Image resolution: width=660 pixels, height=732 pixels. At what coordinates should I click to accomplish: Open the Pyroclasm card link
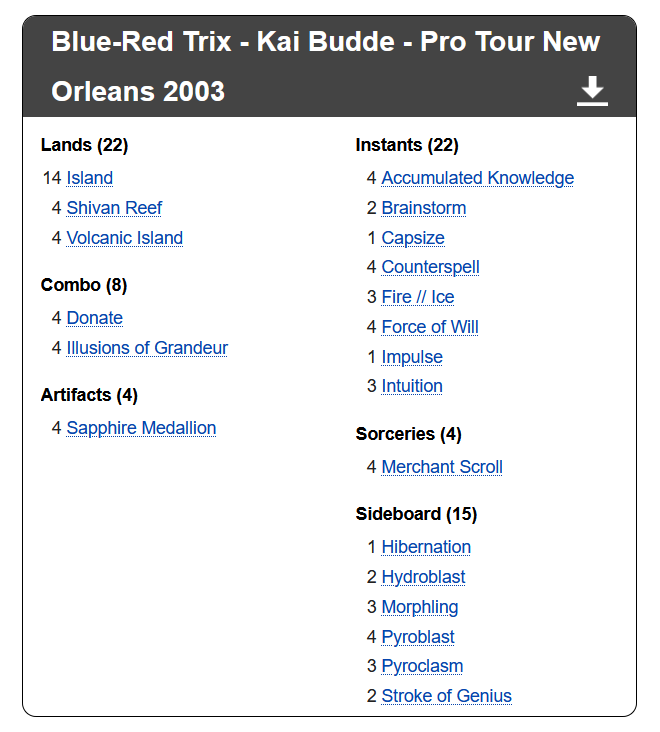coord(422,666)
